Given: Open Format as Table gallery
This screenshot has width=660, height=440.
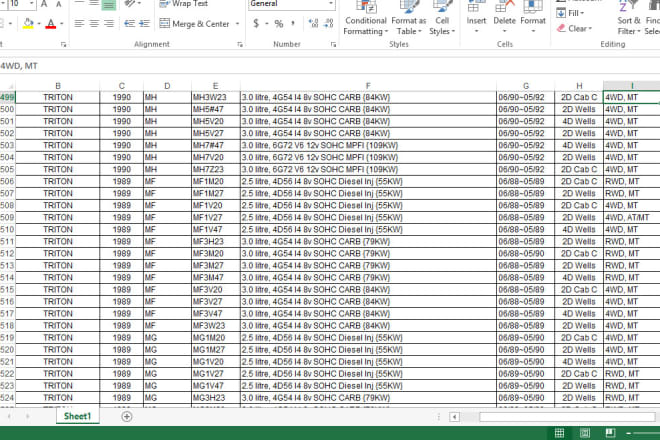Looking at the screenshot, I should [x=409, y=19].
